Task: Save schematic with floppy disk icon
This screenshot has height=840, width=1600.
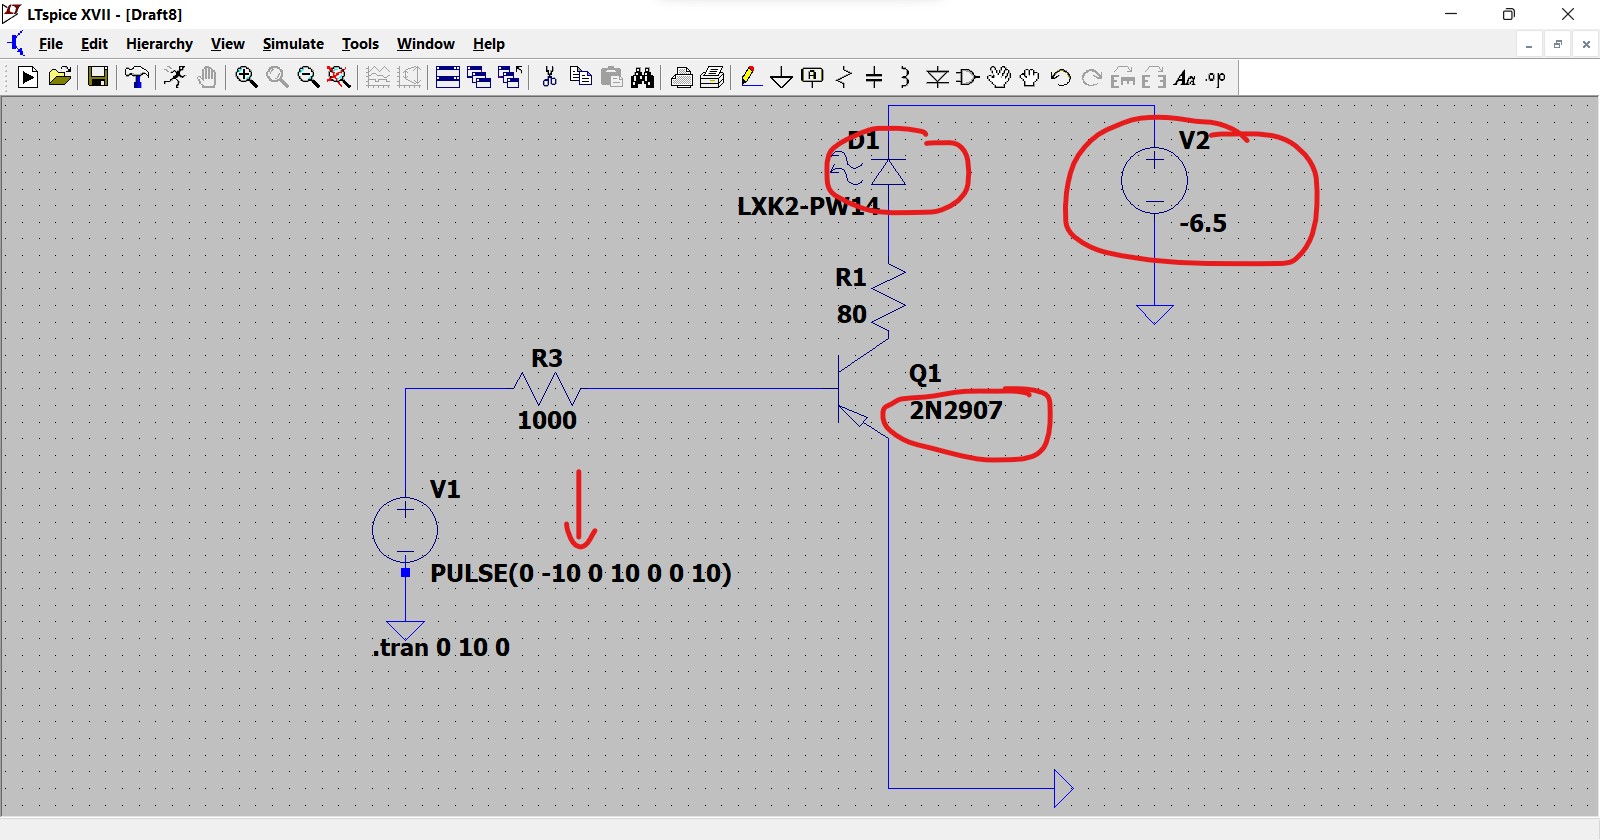Action: tap(98, 77)
